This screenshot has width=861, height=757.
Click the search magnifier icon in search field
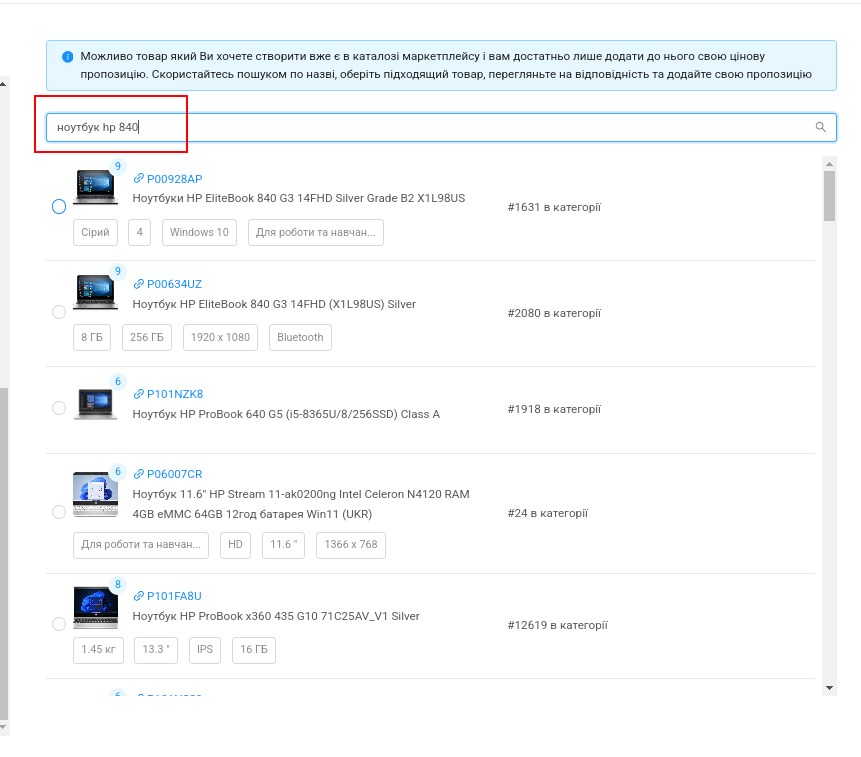coord(820,127)
